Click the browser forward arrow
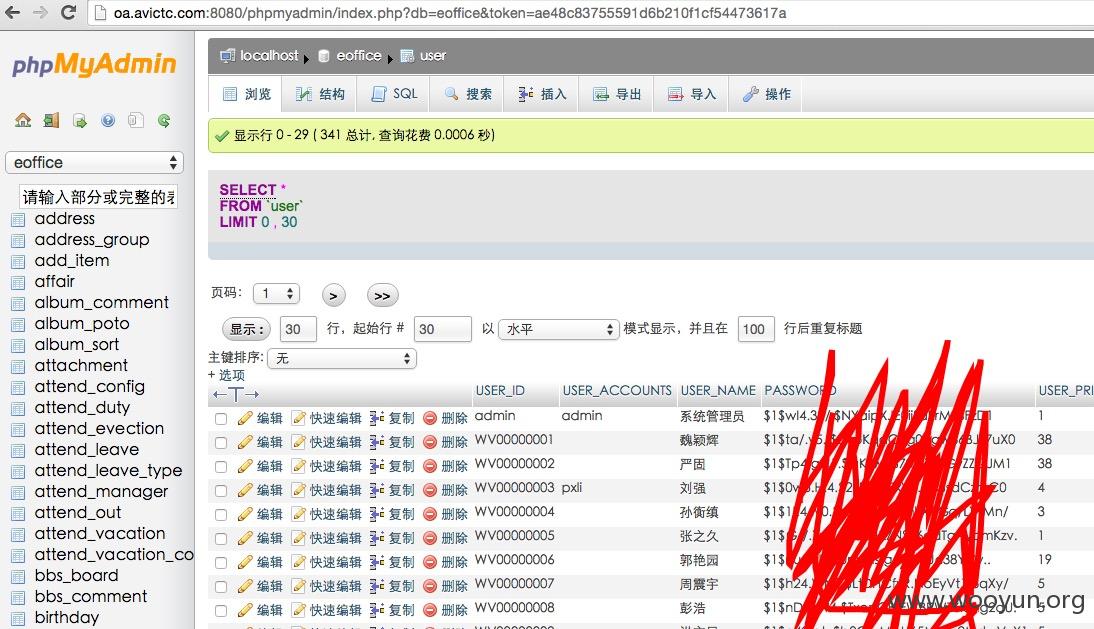1094x629 pixels. [40, 12]
